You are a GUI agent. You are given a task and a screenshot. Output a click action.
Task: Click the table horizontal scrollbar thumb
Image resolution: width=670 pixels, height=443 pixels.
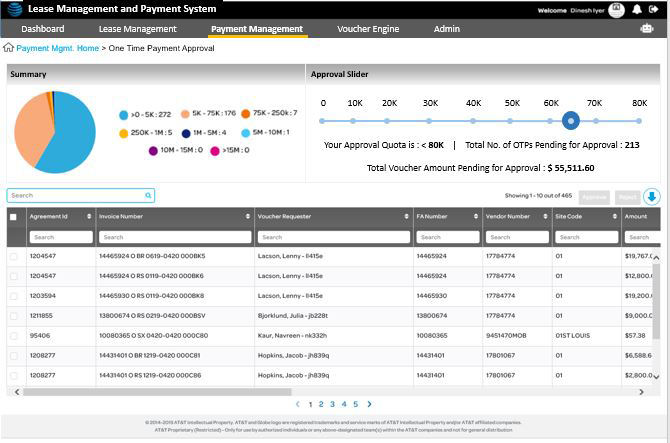[x=157, y=392]
